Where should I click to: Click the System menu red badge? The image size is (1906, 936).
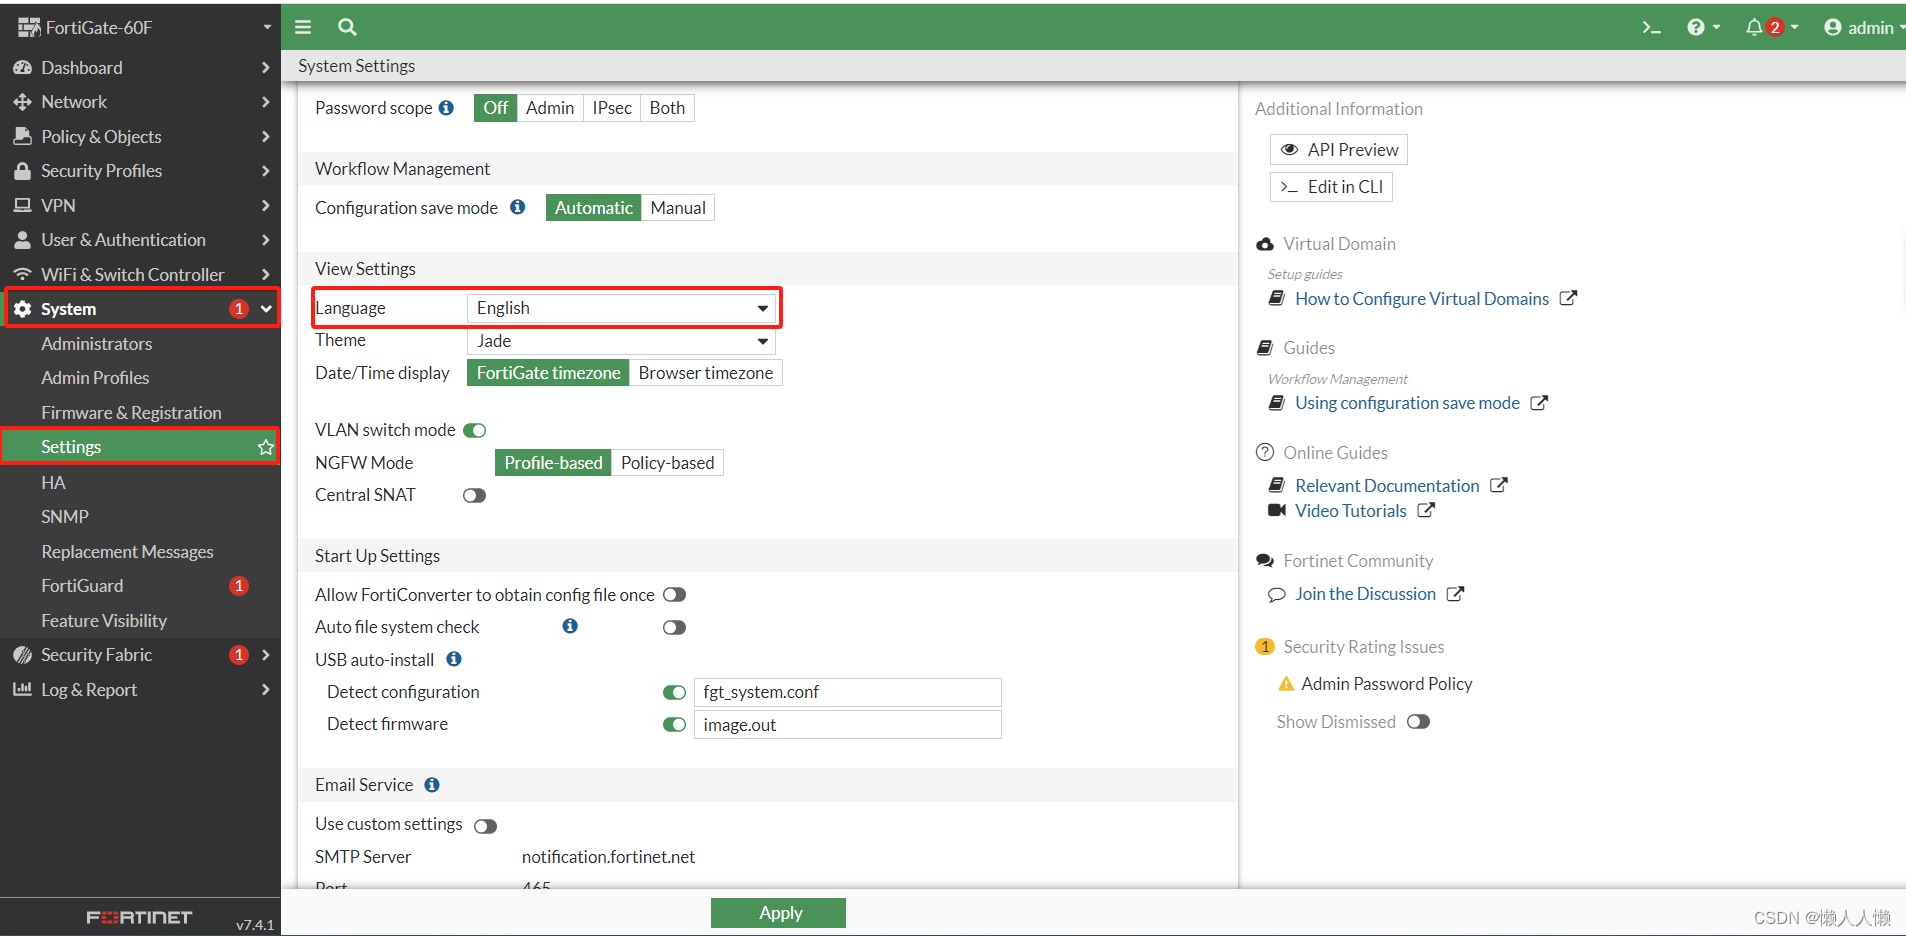(239, 309)
